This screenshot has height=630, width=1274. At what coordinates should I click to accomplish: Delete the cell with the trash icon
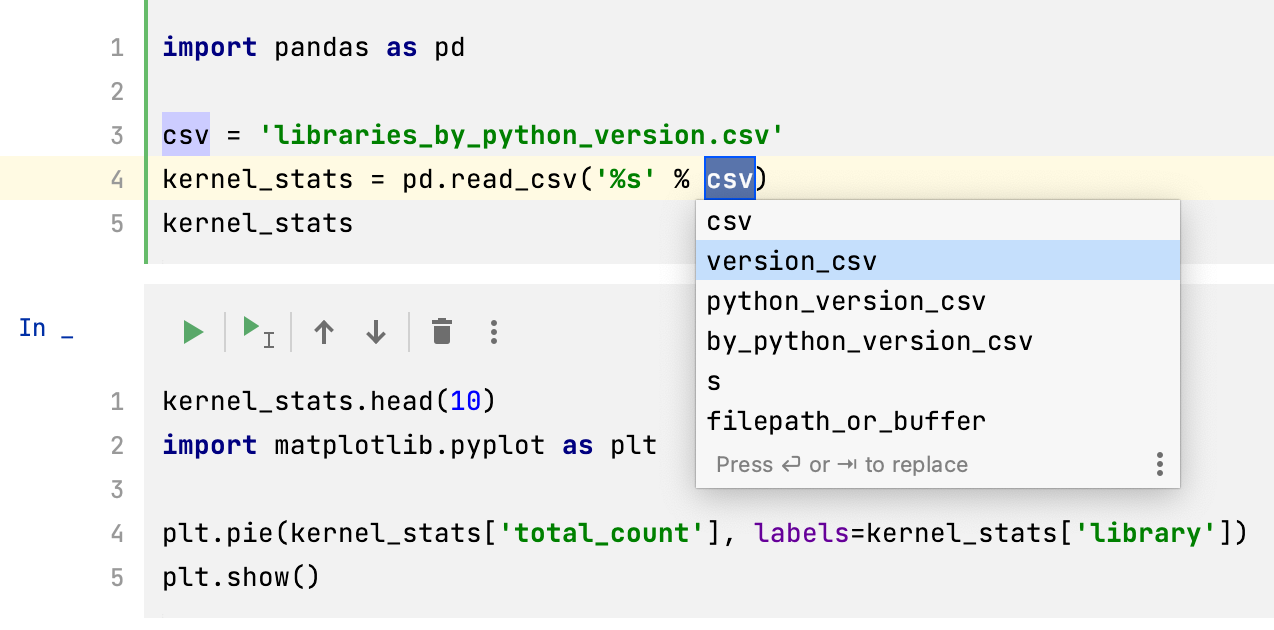point(441,331)
